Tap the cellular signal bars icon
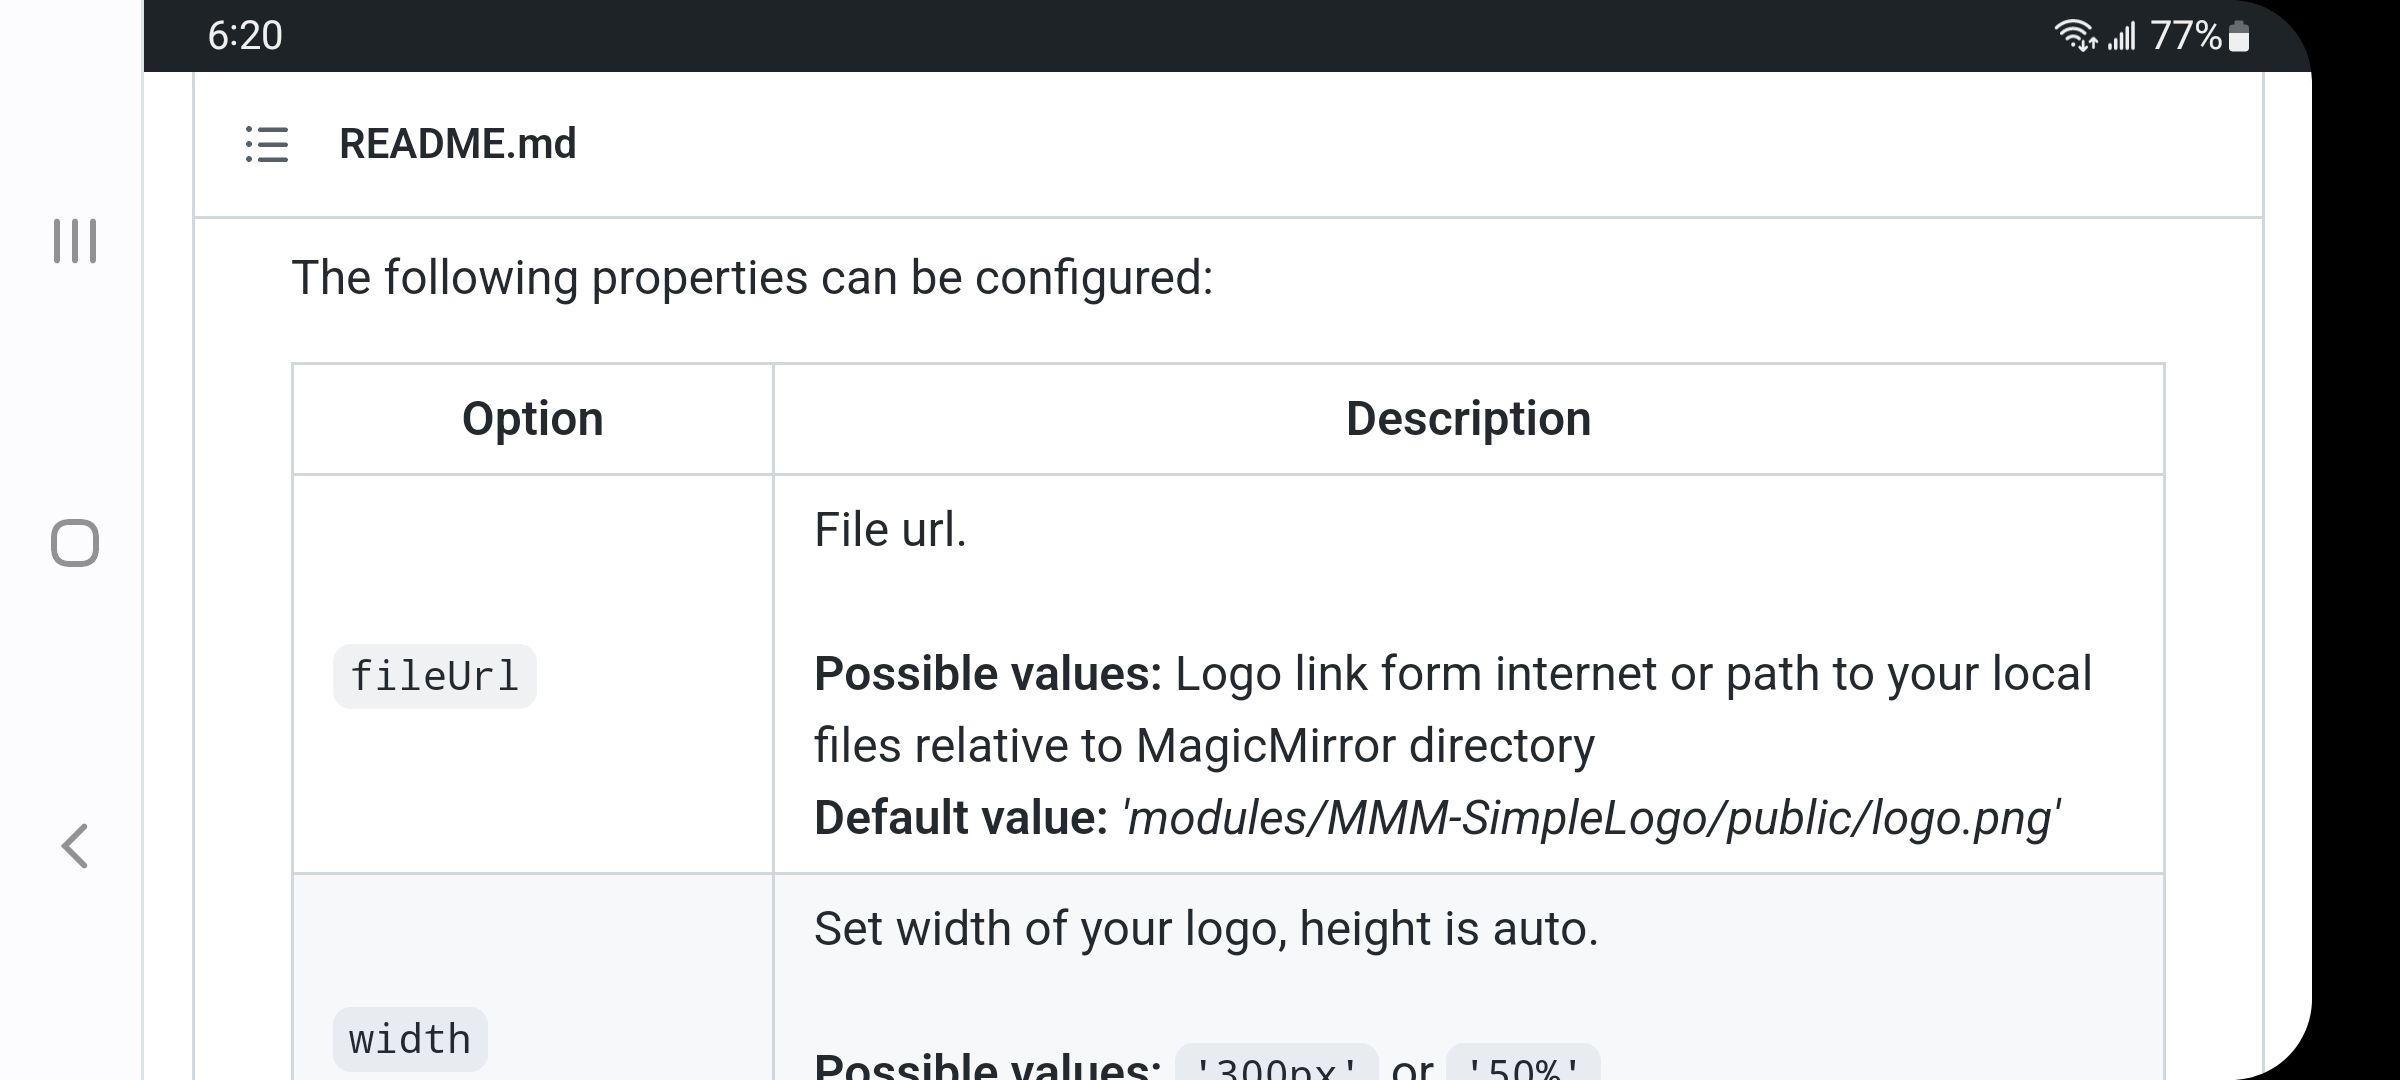The width and height of the screenshot is (2400, 1080). (x=2121, y=37)
